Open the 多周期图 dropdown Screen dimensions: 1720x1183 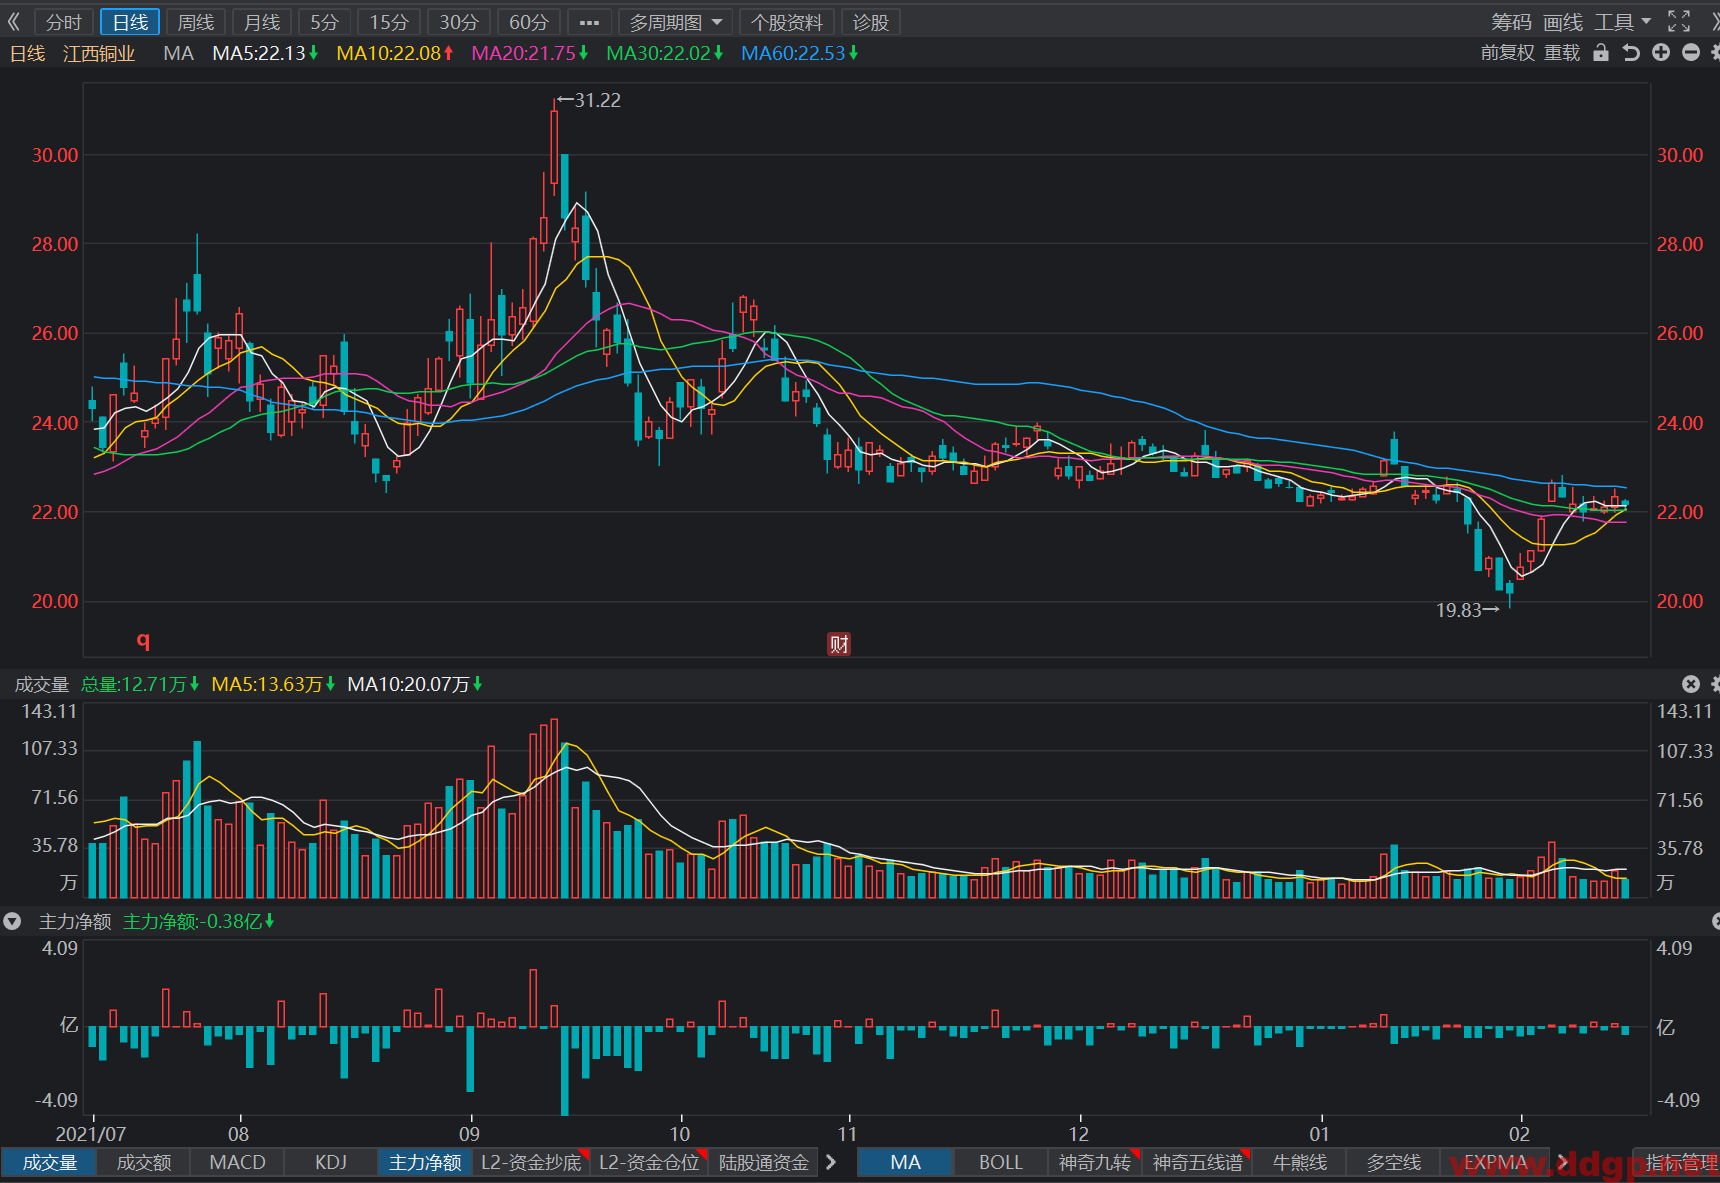(675, 22)
